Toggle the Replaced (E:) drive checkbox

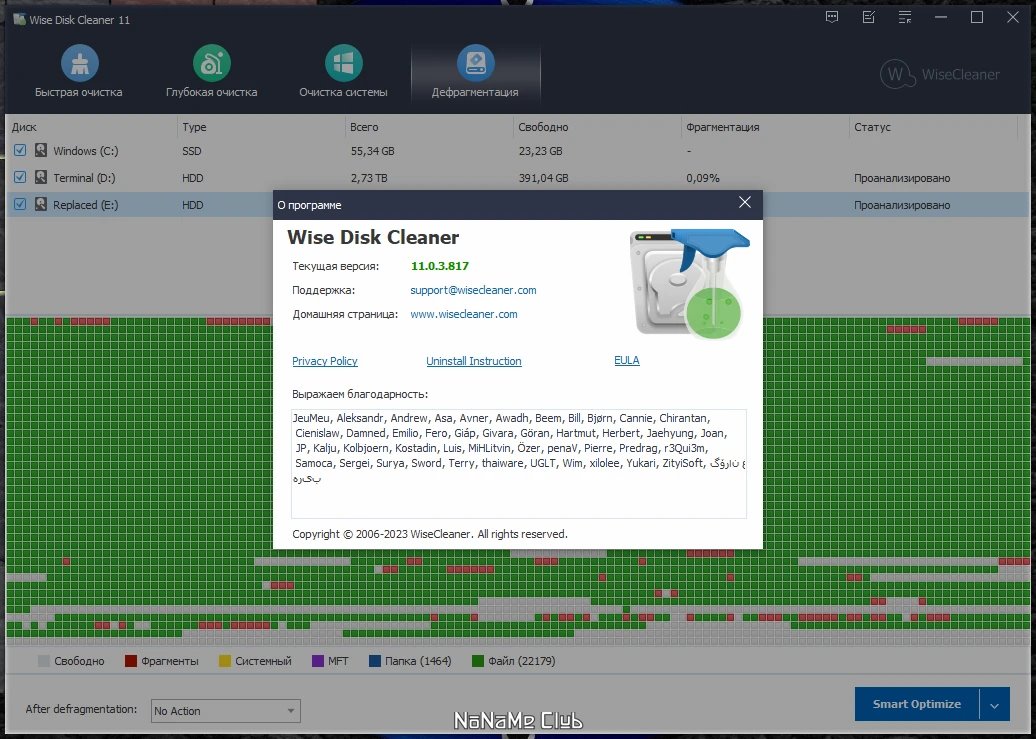[20, 204]
